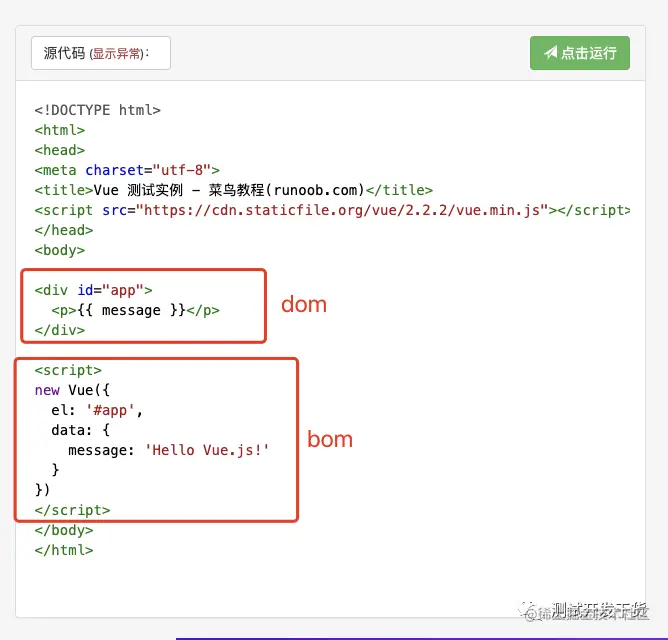Click the data: { line
The width and height of the screenshot is (668, 640).
click(x=81, y=430)
